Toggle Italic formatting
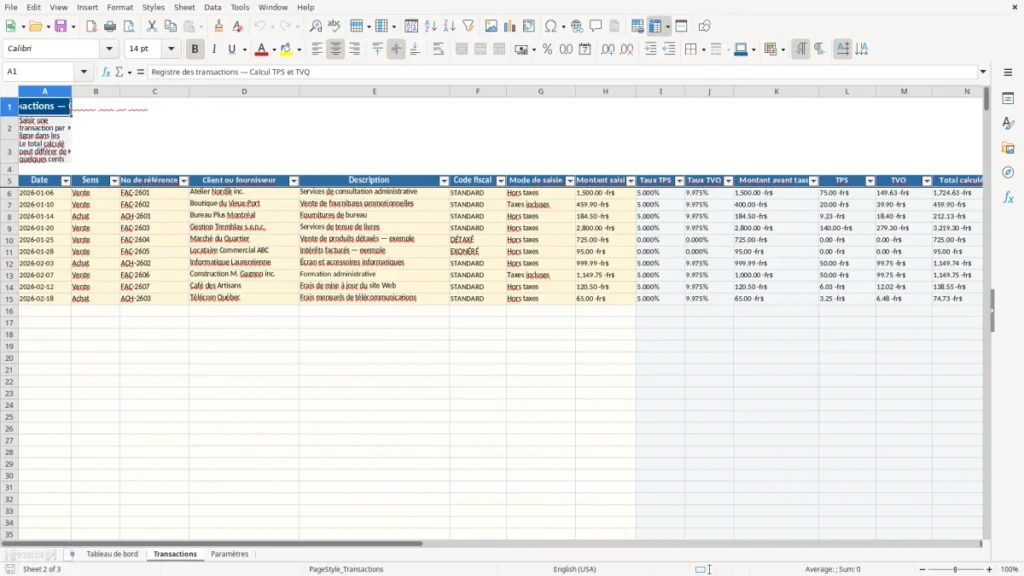The image size is (1024, 576). [214, 49]
